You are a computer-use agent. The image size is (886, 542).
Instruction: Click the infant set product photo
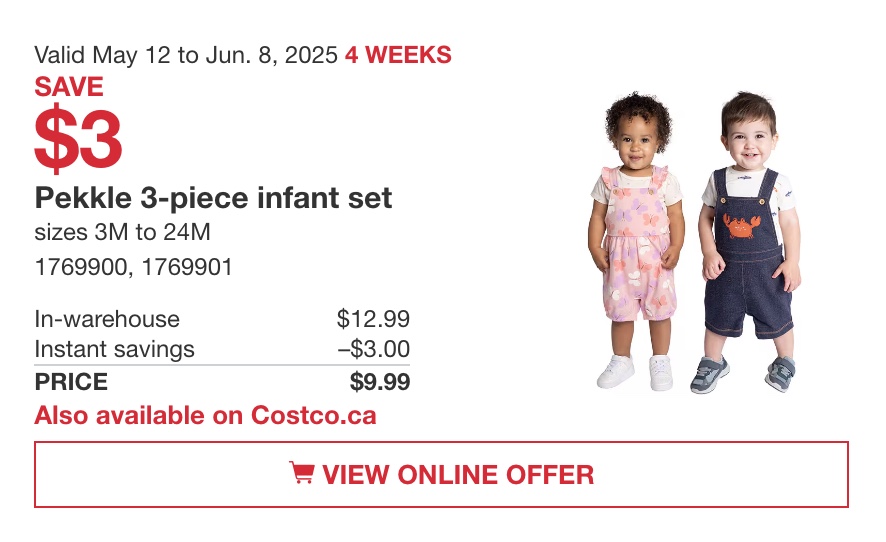695,243
